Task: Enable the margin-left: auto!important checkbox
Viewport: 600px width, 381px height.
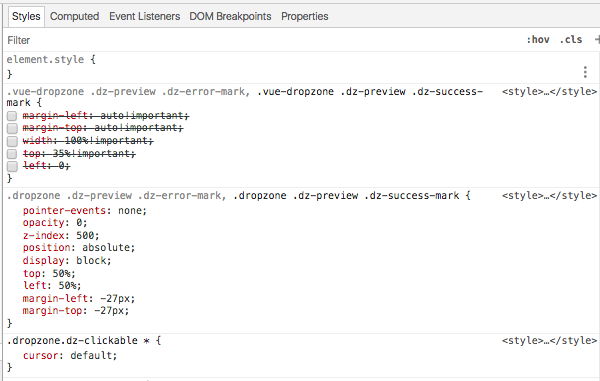Action: [12, 116]
